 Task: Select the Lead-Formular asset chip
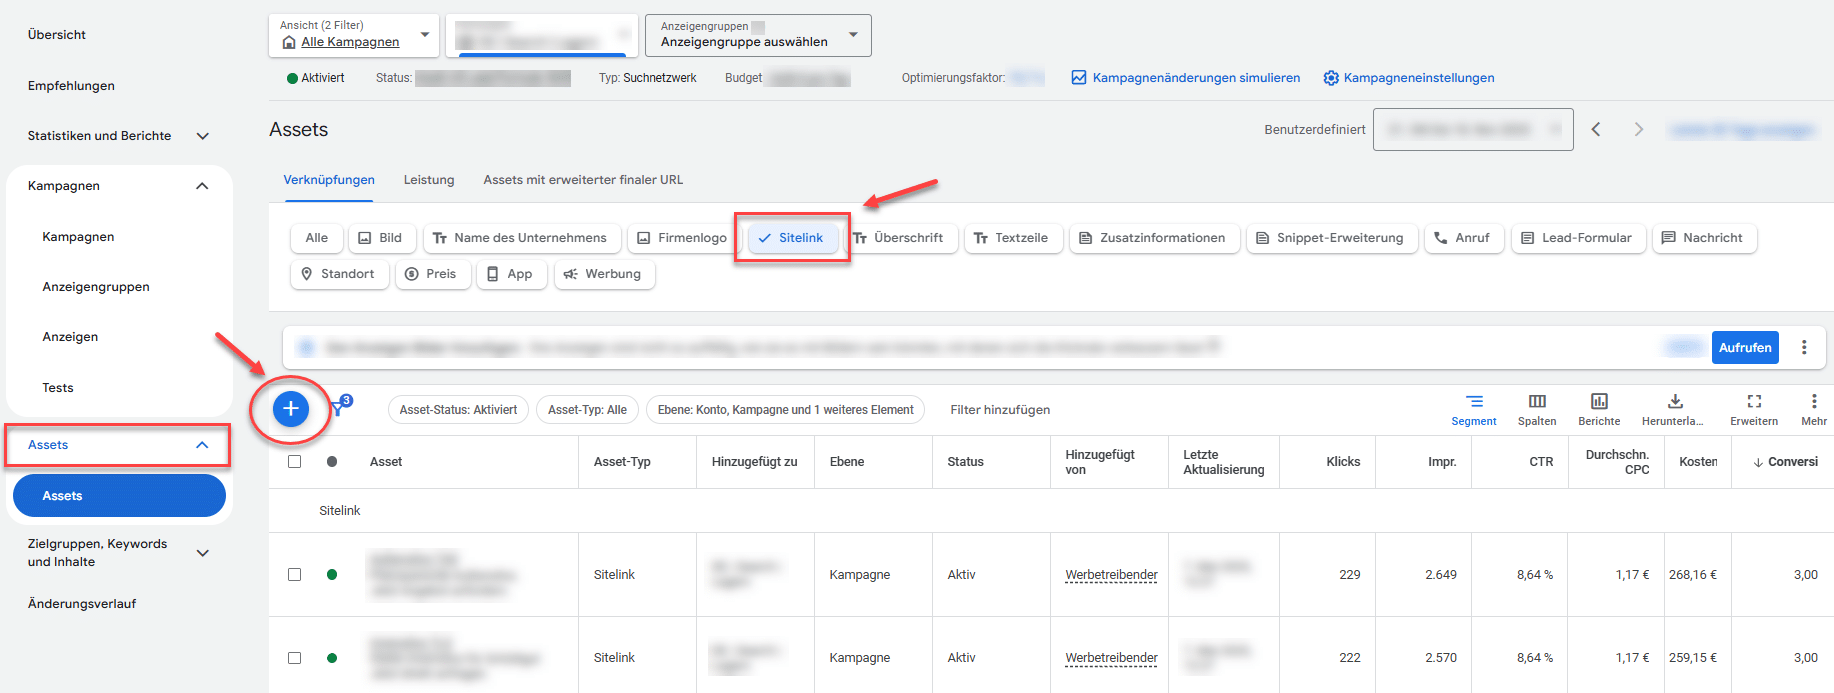[x=1578, y=238]
